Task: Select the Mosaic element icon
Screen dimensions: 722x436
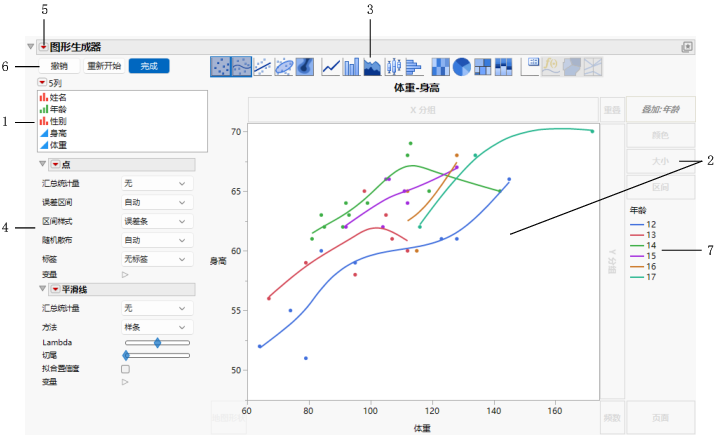Action: point(503,67)
